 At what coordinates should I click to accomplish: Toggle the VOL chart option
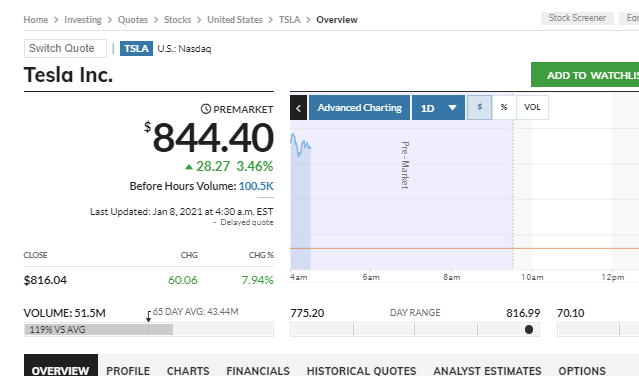tap(532, 108)
